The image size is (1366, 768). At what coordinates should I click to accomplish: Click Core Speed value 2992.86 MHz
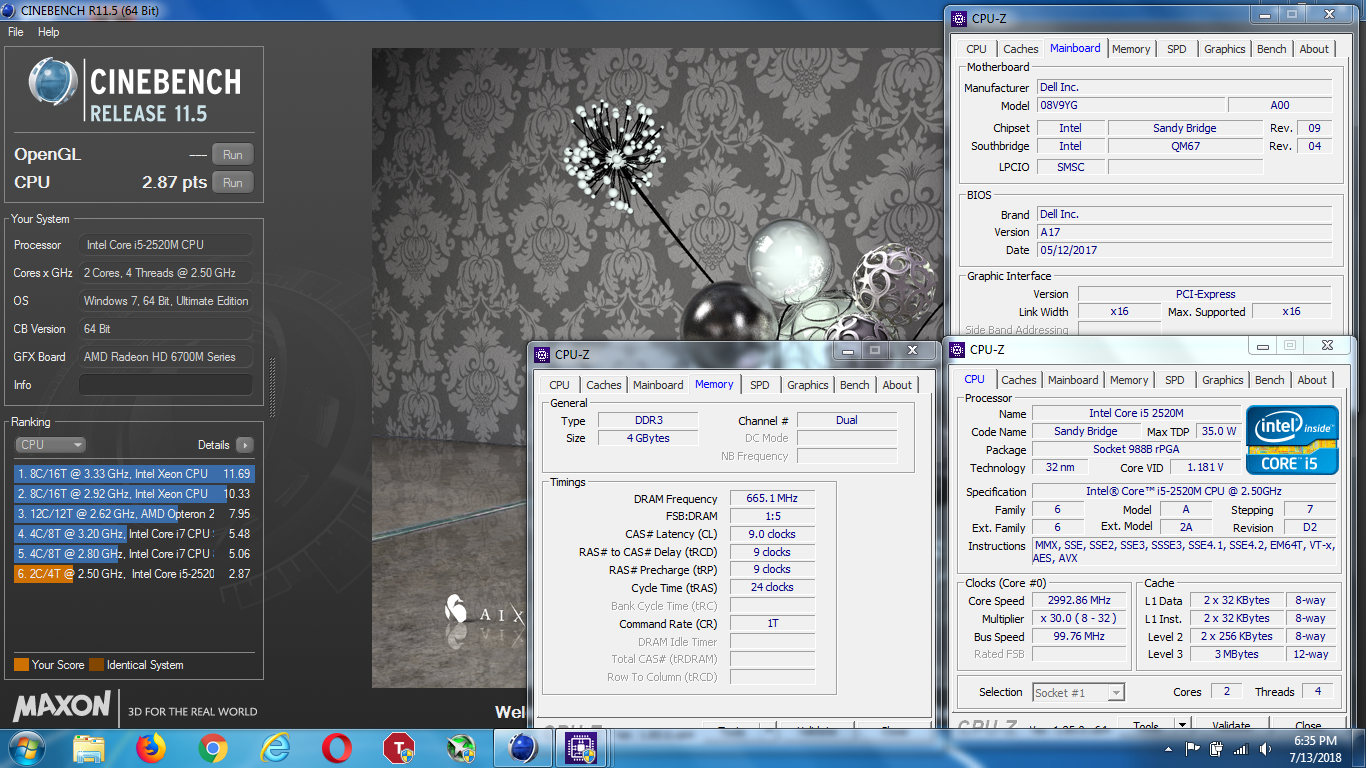click(1081, 601)
